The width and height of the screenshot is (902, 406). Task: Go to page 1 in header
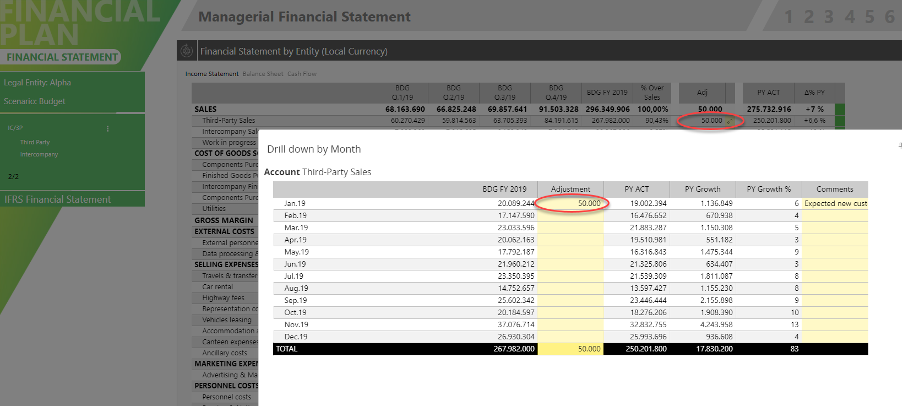pos(790,17)
